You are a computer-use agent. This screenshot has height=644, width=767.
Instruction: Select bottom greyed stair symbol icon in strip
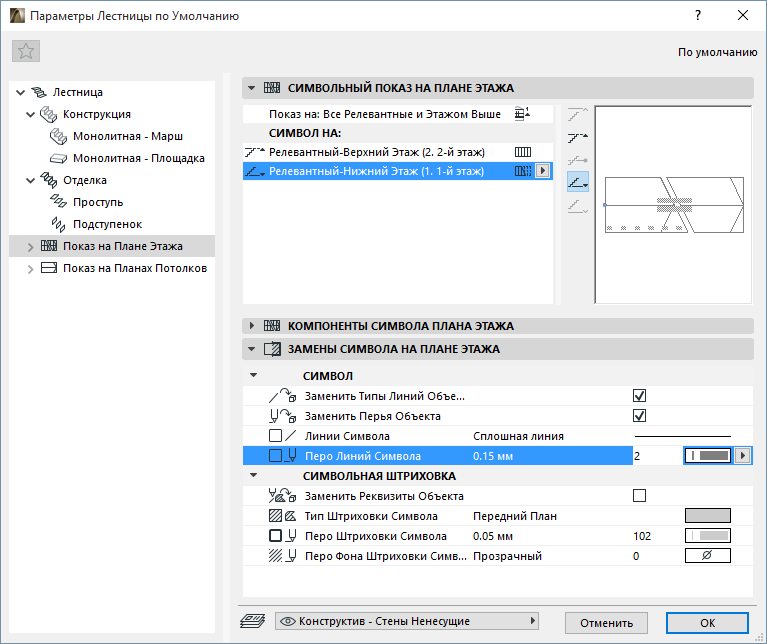pyautogui.click(x=578, y=206)
